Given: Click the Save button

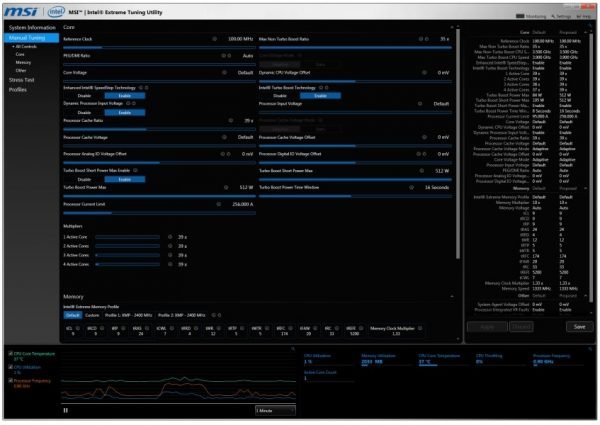Looking at the screenshot, I should [x=579, y=327].
